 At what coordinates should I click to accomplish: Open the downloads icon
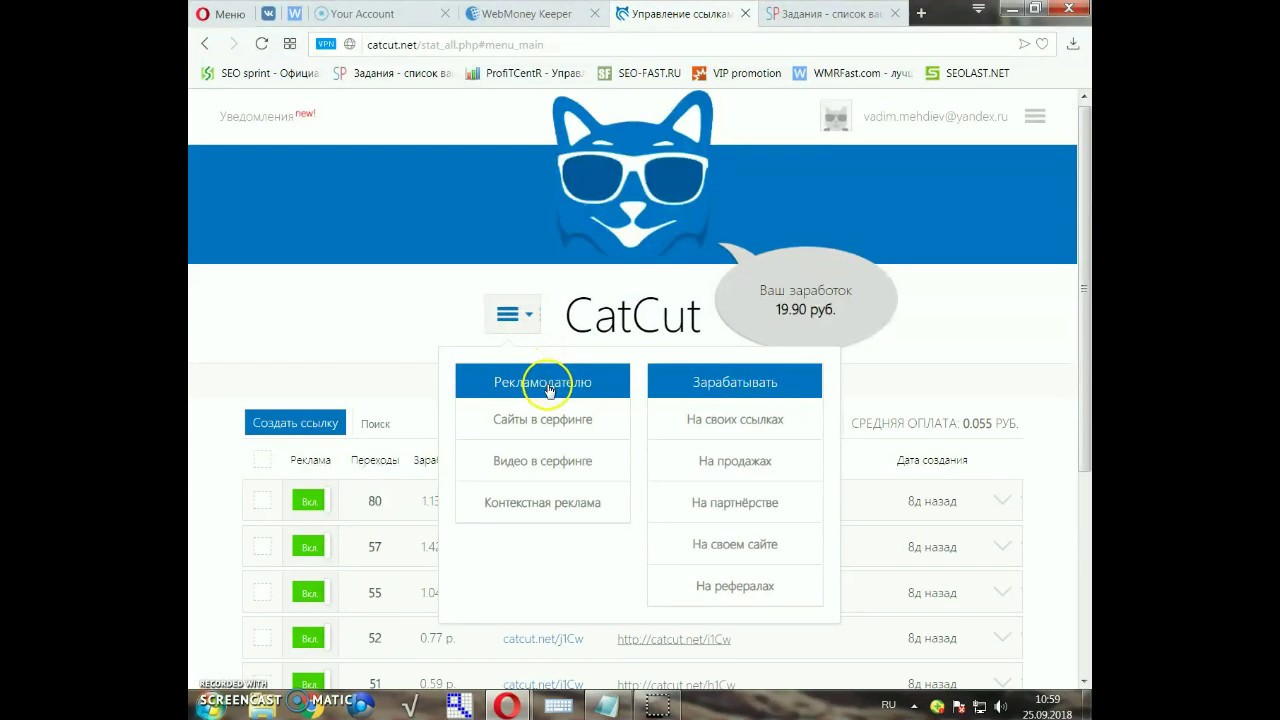(1073, 44)
